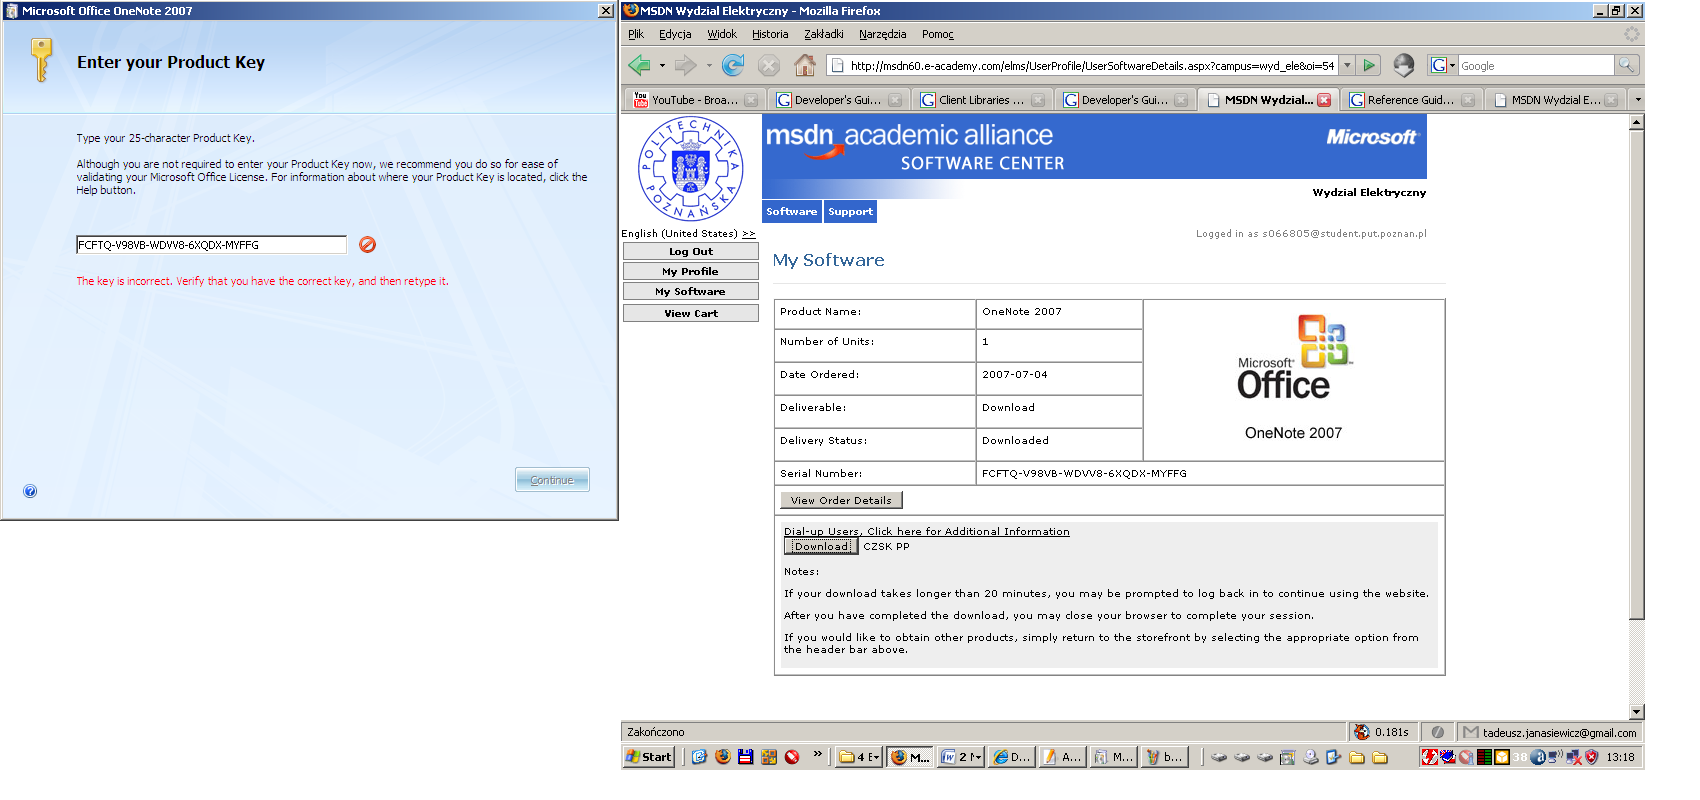Switch to the YouTube tab
Screen dimensions: 1700x800
tap(696, 100)
